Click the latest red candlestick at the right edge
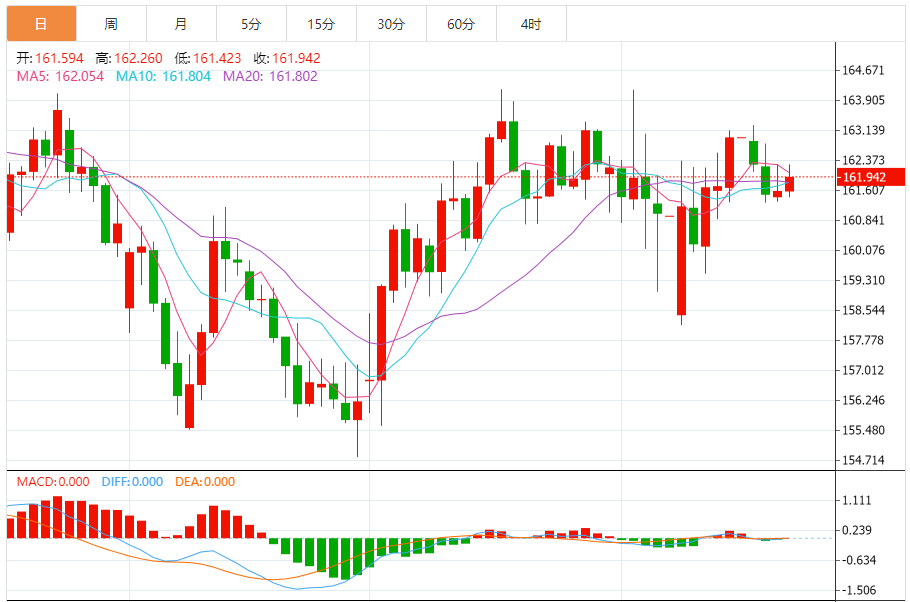Image resolution: width=910 pixels, height=602 pixels. 789,183
